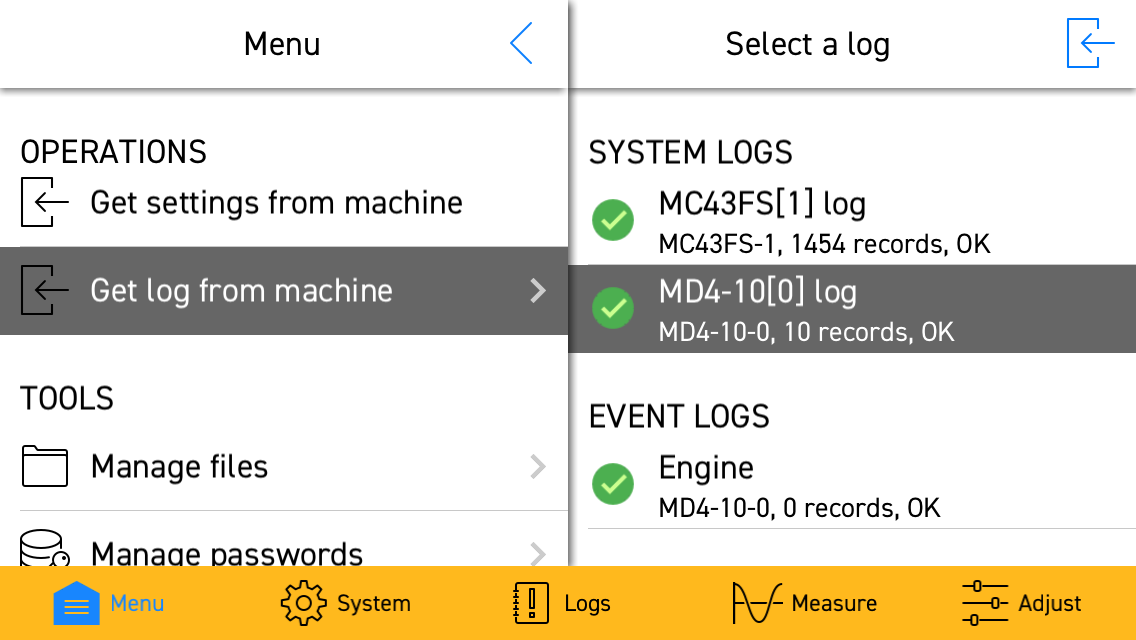Click the Select a log title
Viewport: 1136px width, 640px height.
point(808,44)
